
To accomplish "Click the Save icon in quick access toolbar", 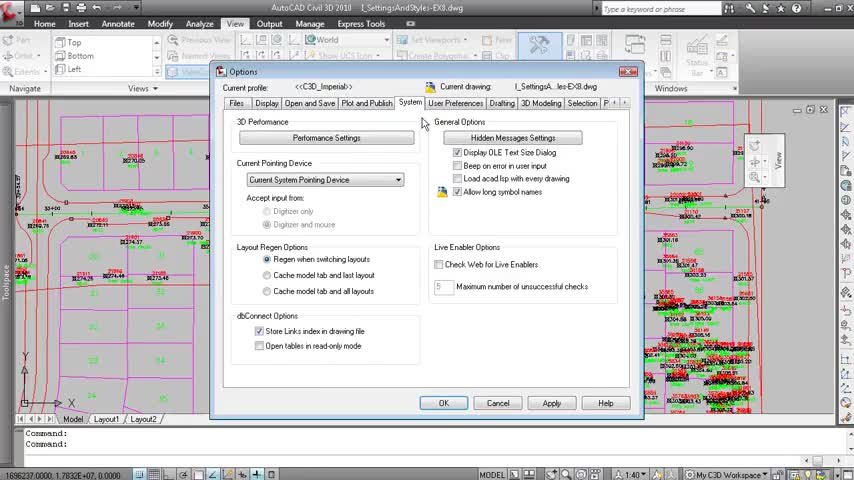I will (65, 8).
